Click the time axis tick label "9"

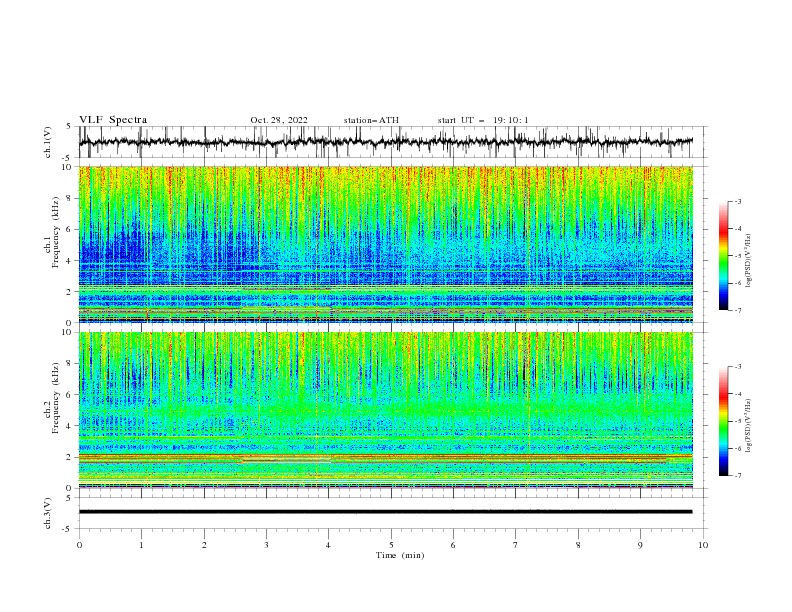640,545
